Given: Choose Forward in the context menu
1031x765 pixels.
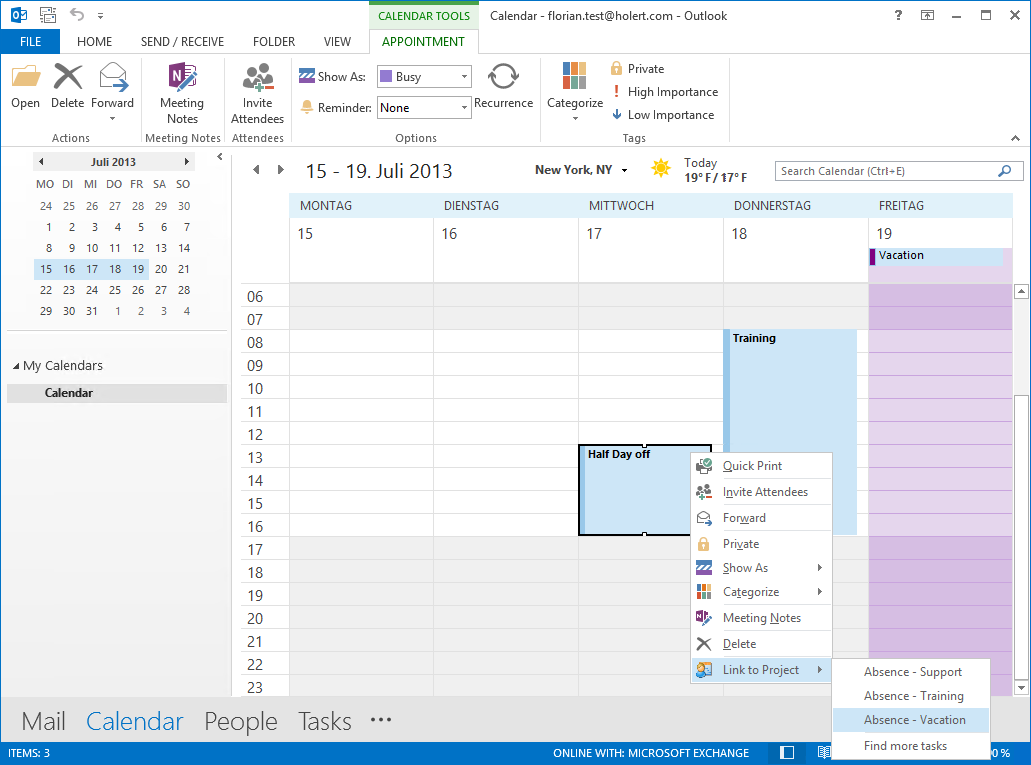Looking at the screenshot, I should [x=761, y=518].
